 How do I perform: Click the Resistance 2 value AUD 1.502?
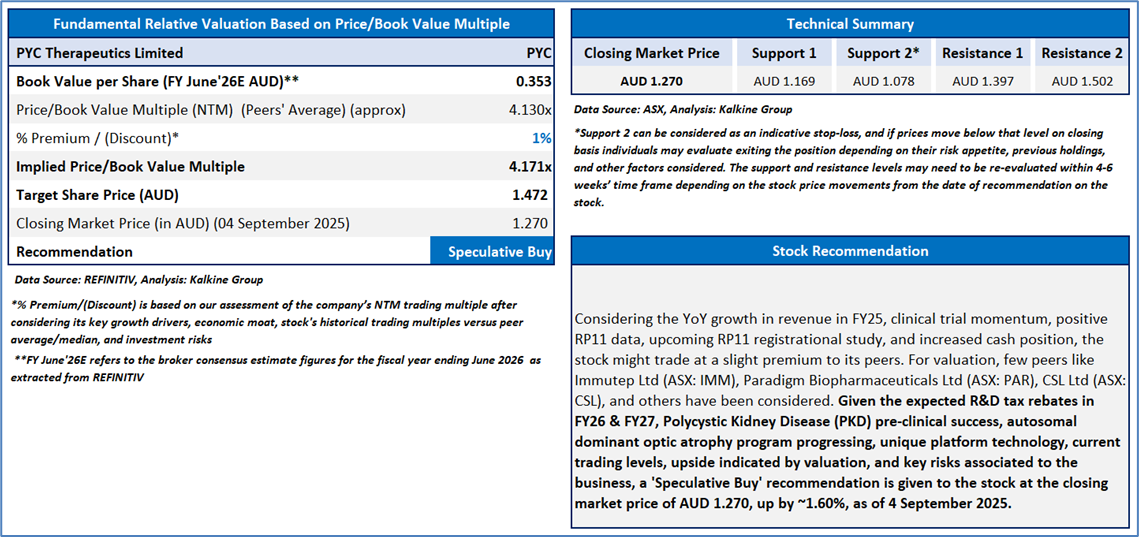pyautogui.click(x=1081, y=81)
